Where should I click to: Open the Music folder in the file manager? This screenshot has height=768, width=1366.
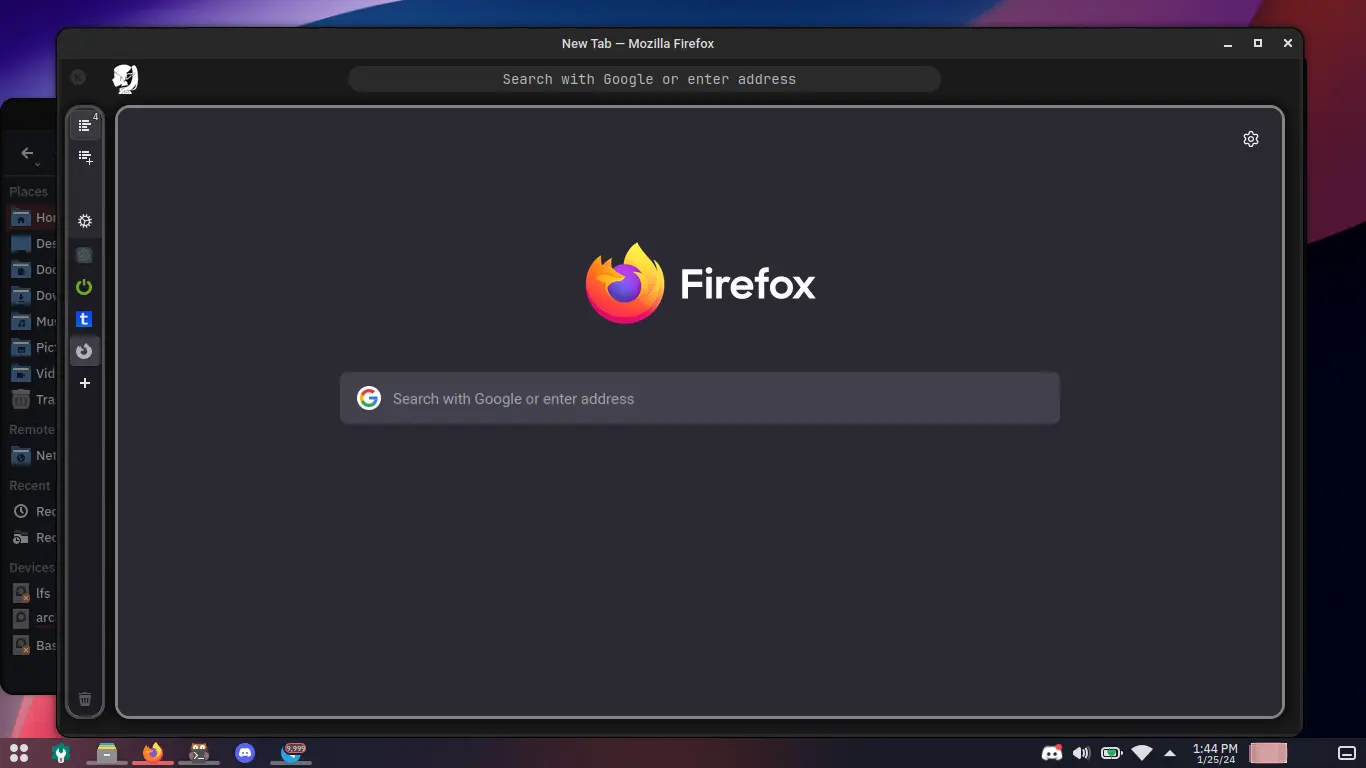click(34, 321)
